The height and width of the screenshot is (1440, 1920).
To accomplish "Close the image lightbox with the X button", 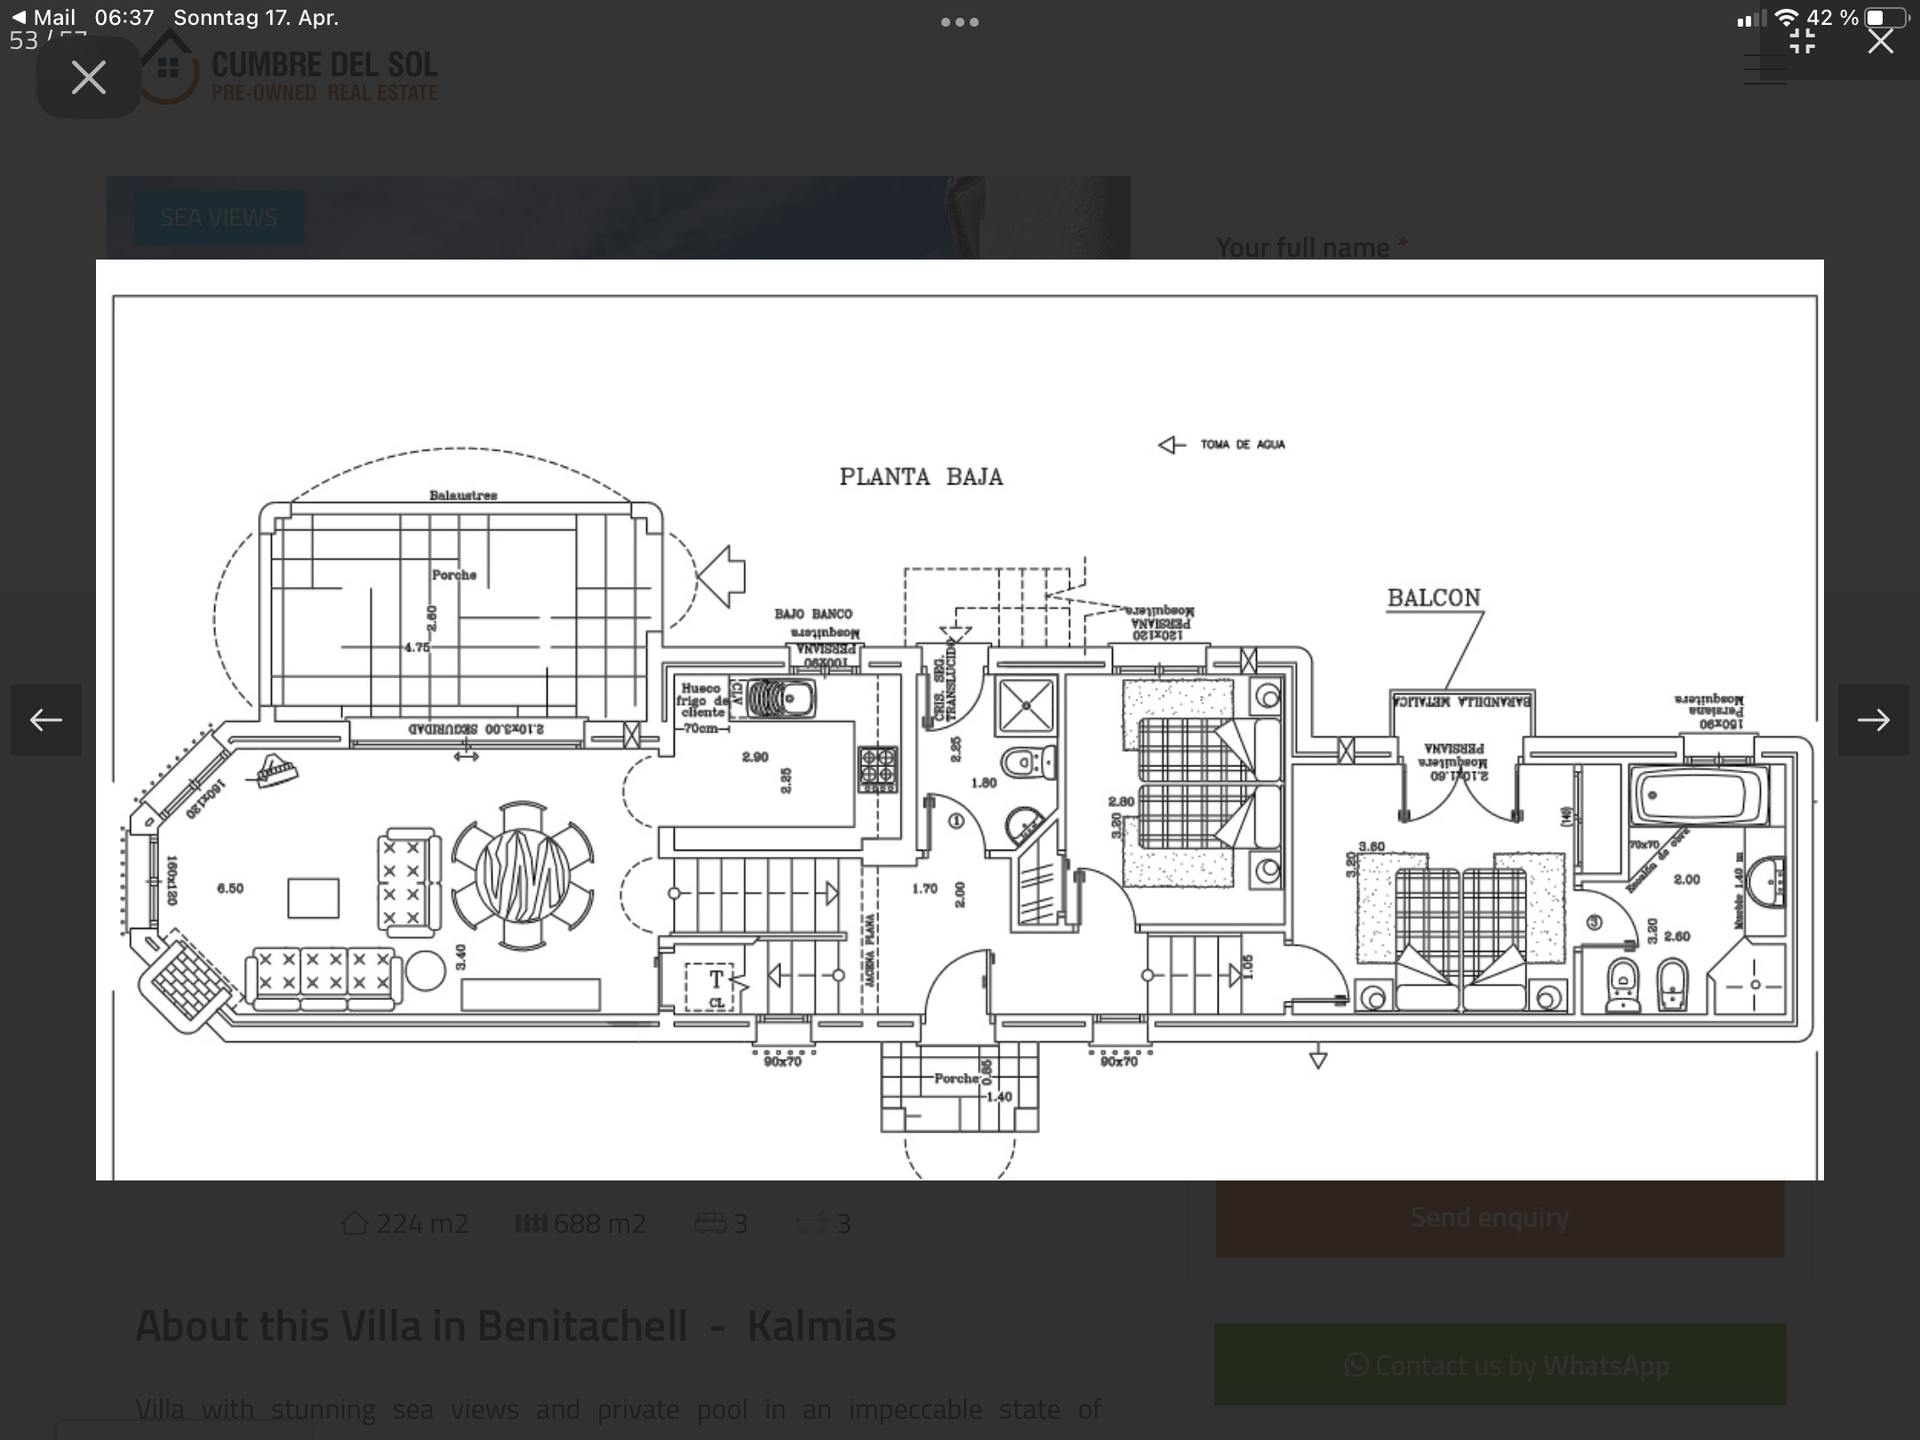I will 88,77.
